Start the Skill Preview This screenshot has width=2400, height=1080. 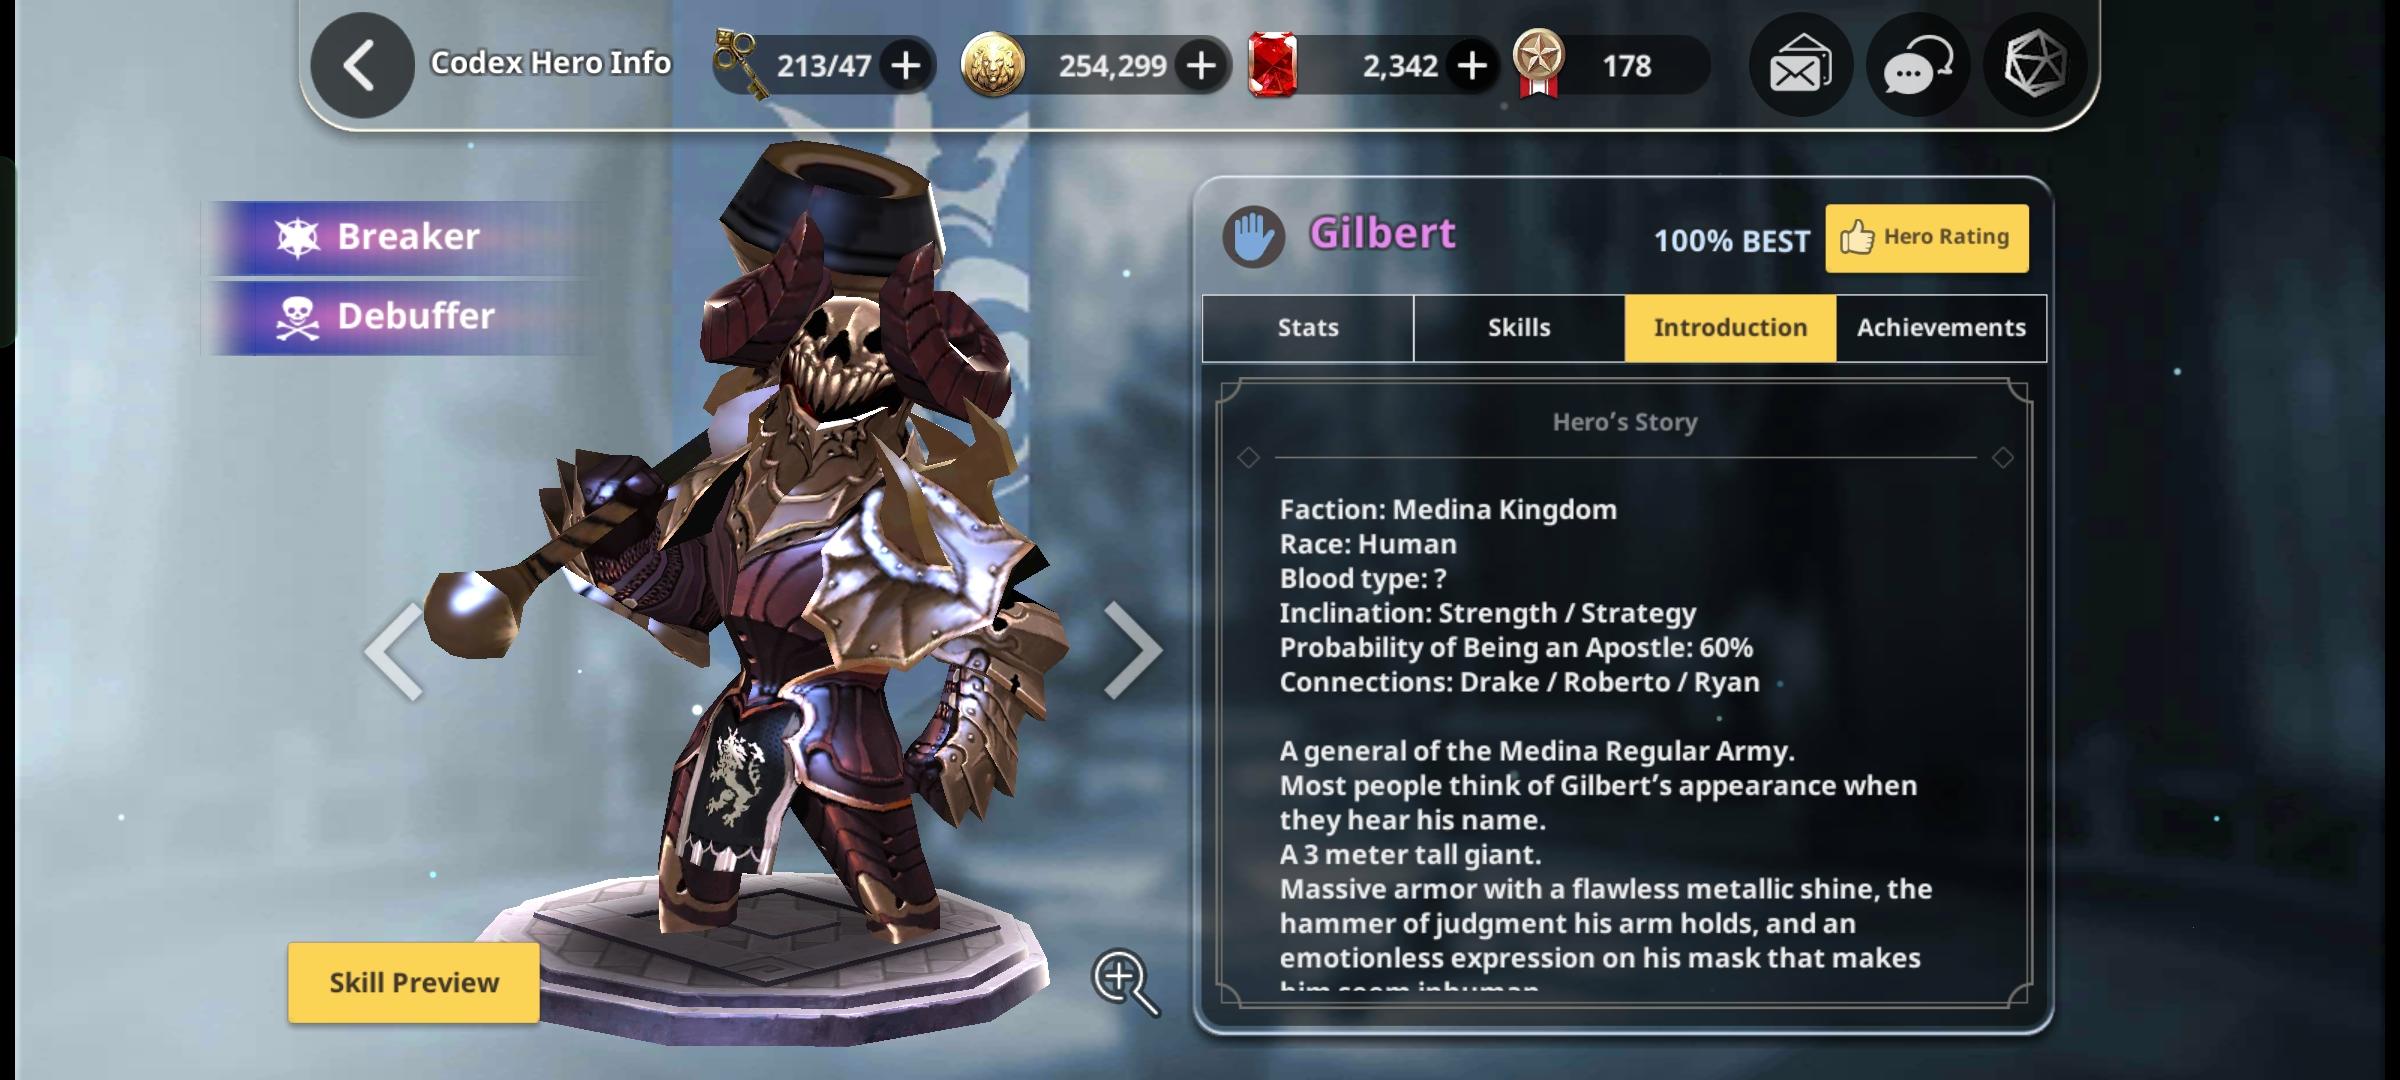click(414, 983)
